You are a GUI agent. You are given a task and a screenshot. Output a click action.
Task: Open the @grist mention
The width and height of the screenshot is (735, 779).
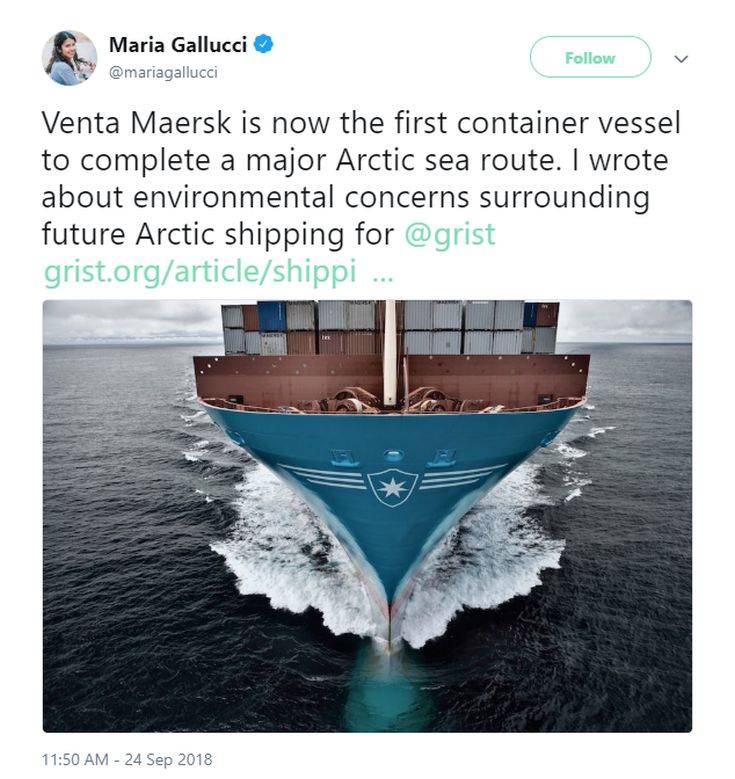(450, 234)
